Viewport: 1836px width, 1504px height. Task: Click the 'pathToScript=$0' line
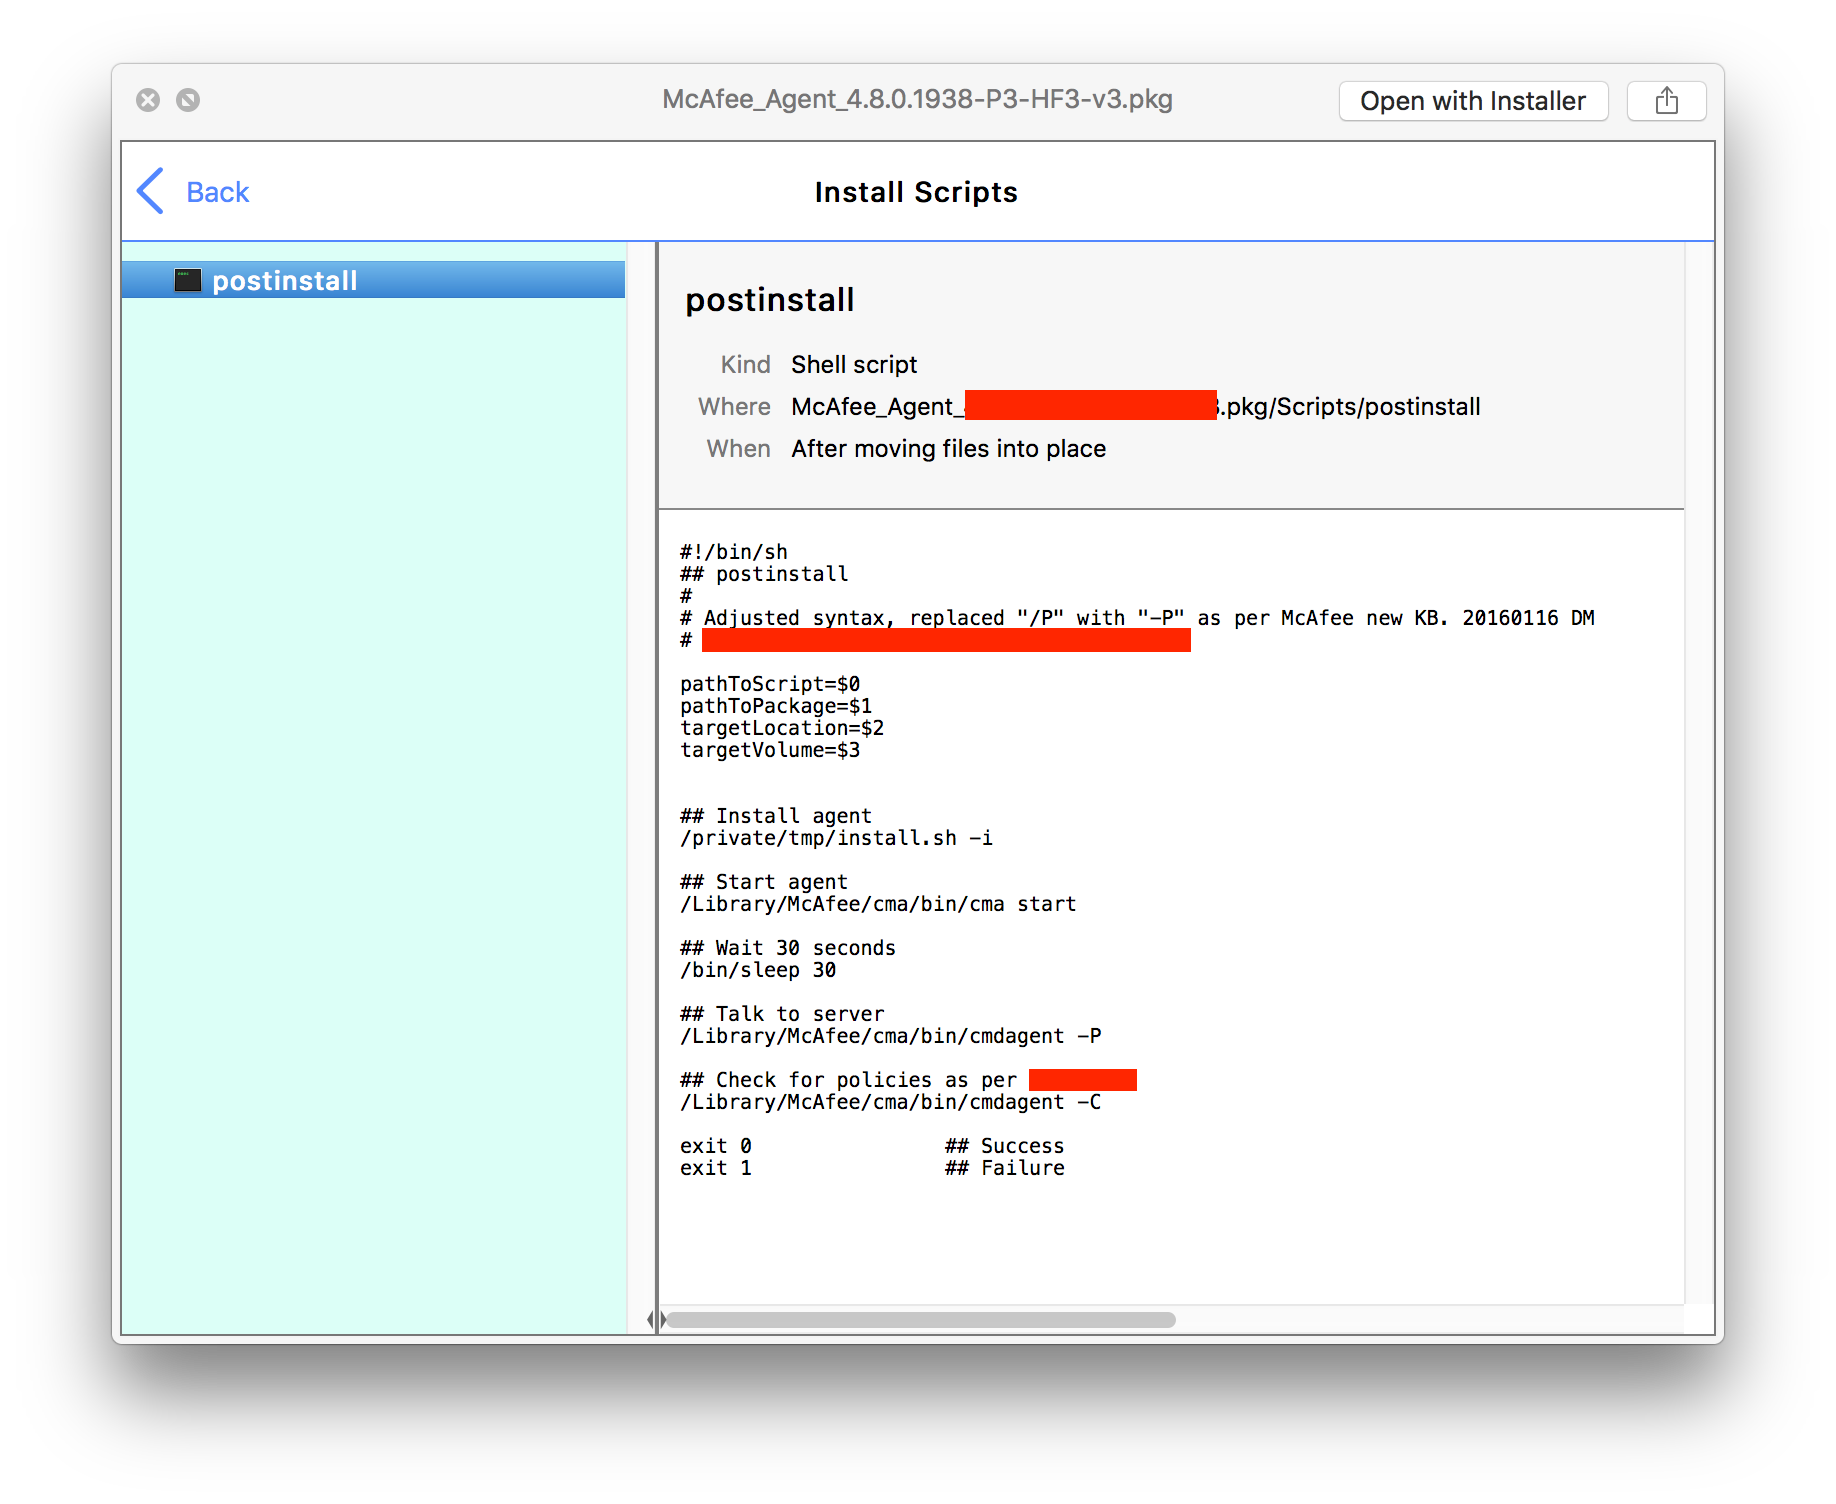tap(770, 684)
